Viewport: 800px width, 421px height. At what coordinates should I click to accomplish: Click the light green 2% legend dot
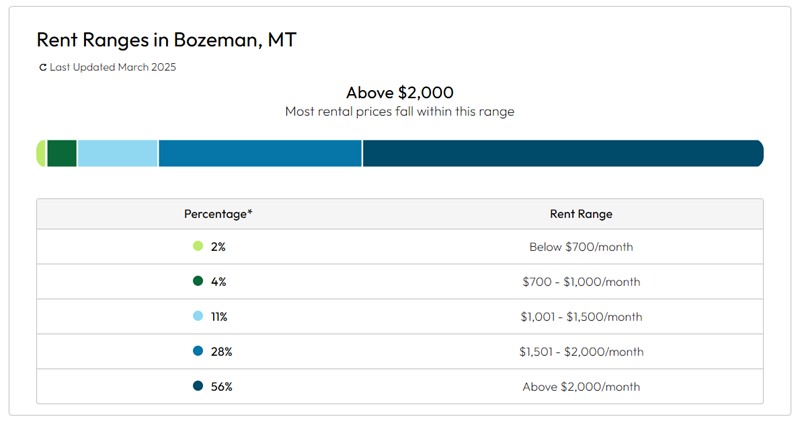coord(198,246)
